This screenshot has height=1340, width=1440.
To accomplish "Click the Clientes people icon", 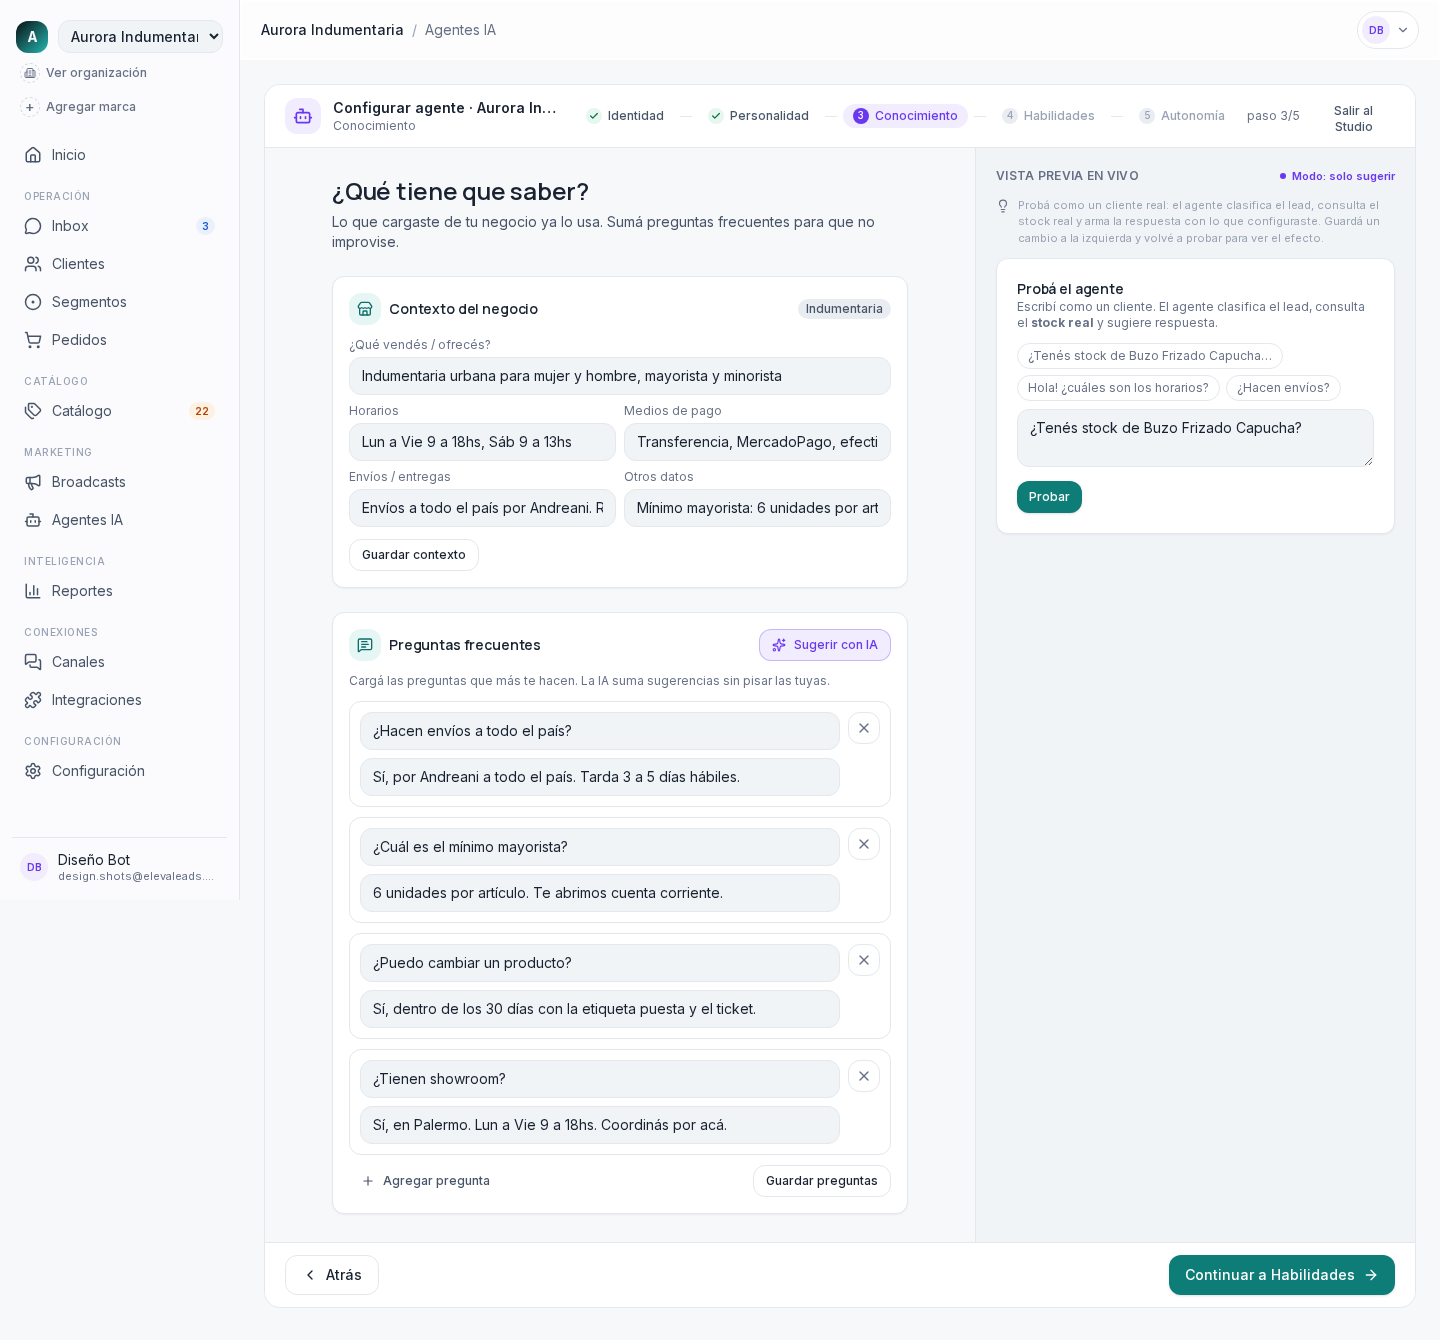I will 33,264.
